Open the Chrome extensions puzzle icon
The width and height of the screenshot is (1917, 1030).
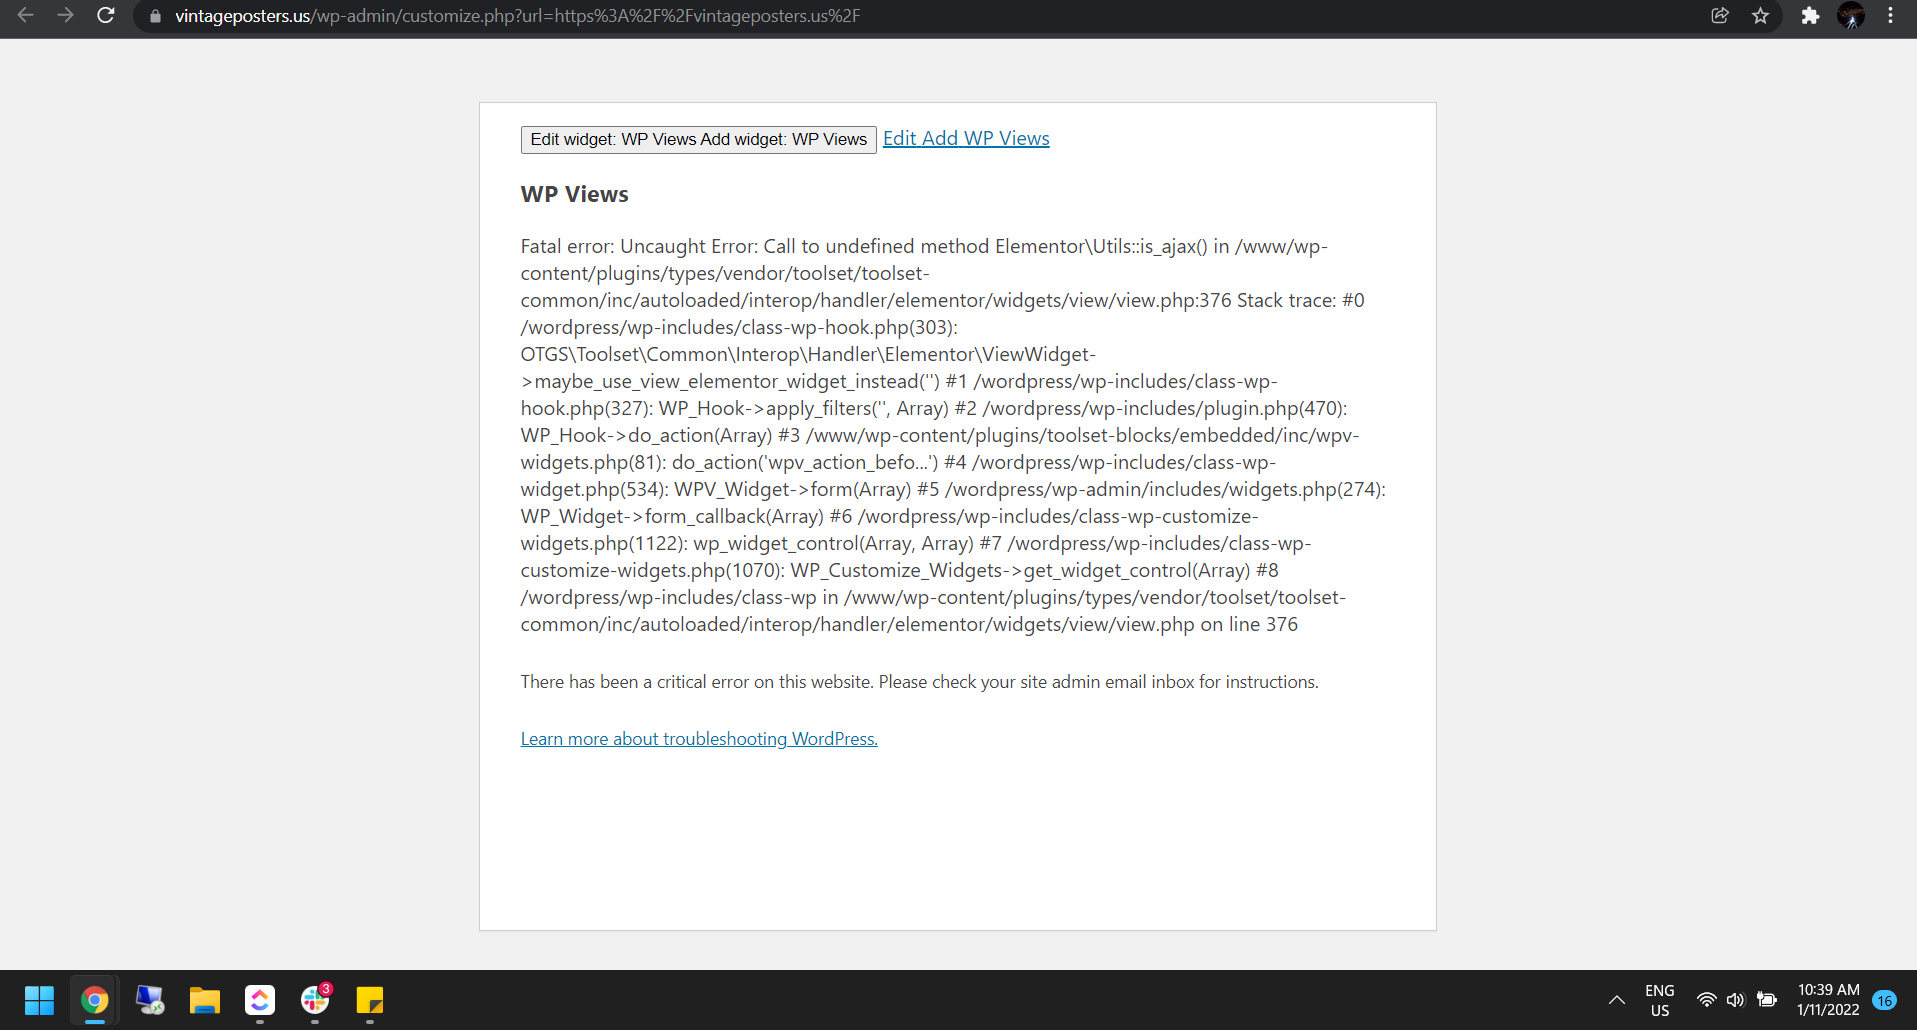[x=1810, y=16]
